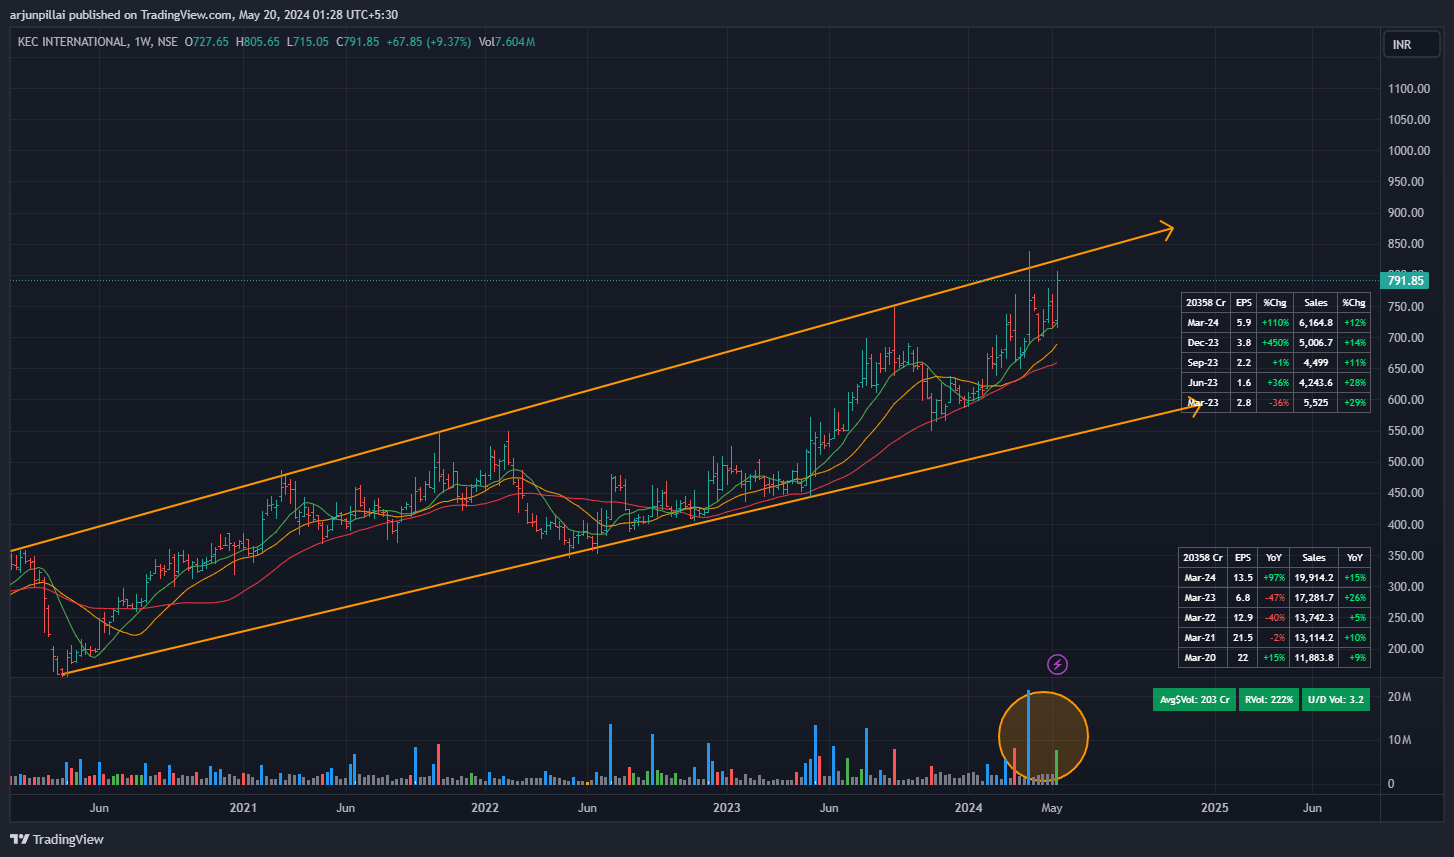
Task: Click the NSE exchange label
Action: point(167,42)
